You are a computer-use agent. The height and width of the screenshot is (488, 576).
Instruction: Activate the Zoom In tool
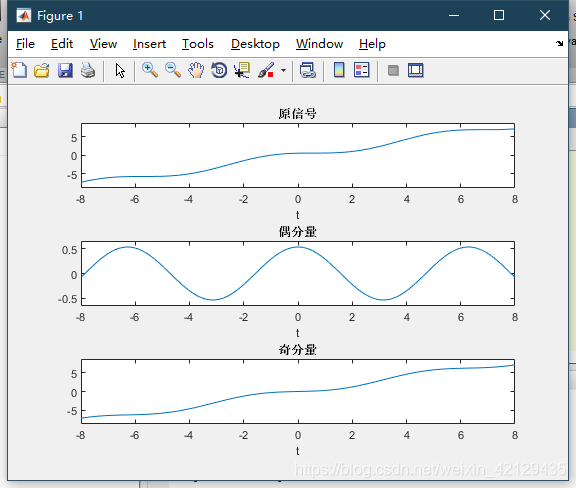pos(150,70)
